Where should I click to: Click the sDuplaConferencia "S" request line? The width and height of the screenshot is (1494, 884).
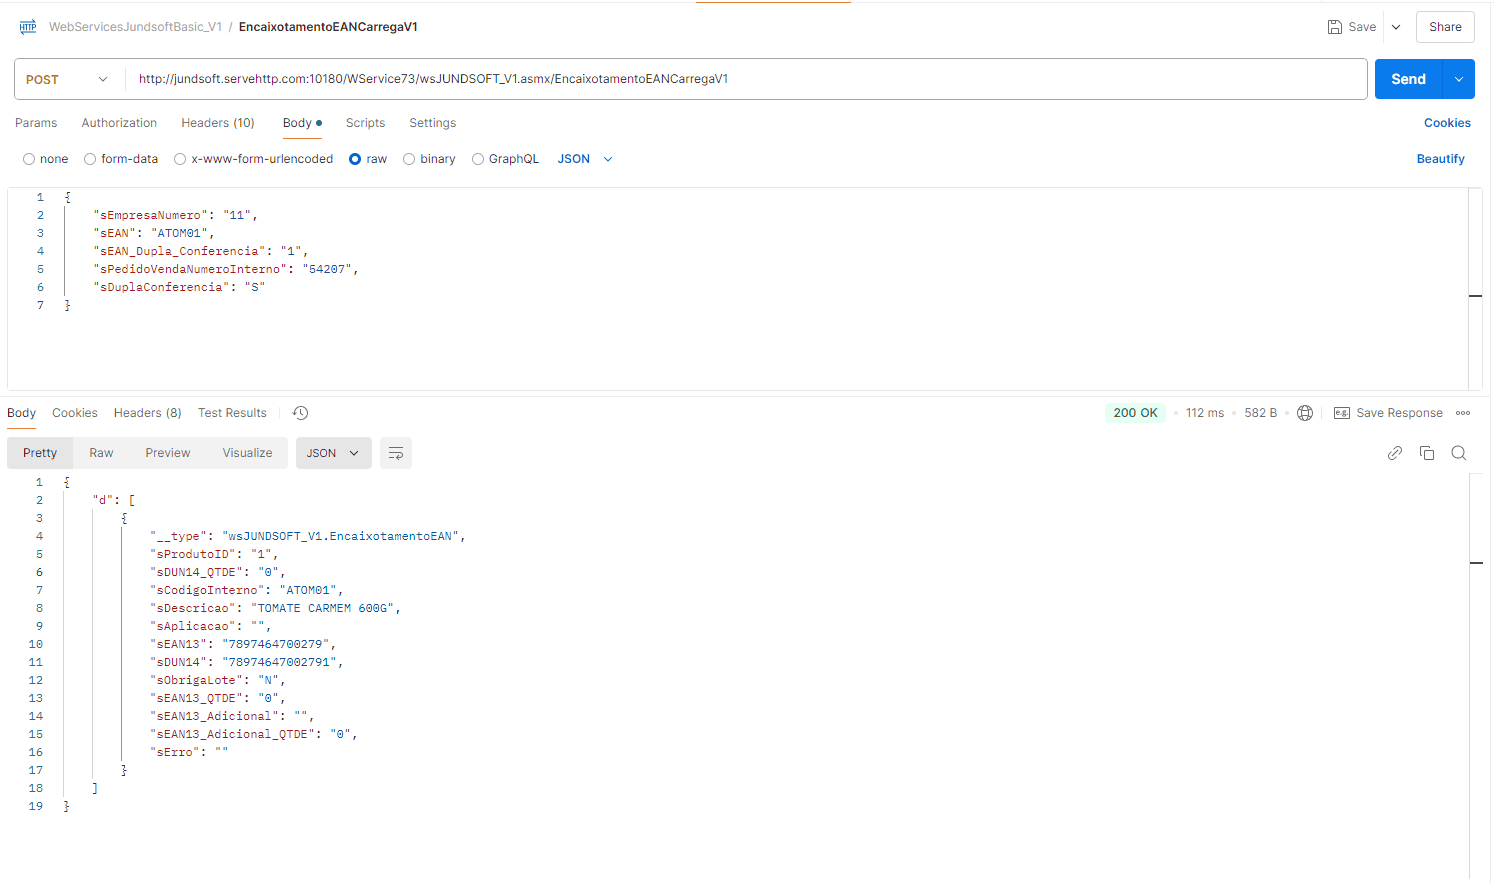pos(179,287)
